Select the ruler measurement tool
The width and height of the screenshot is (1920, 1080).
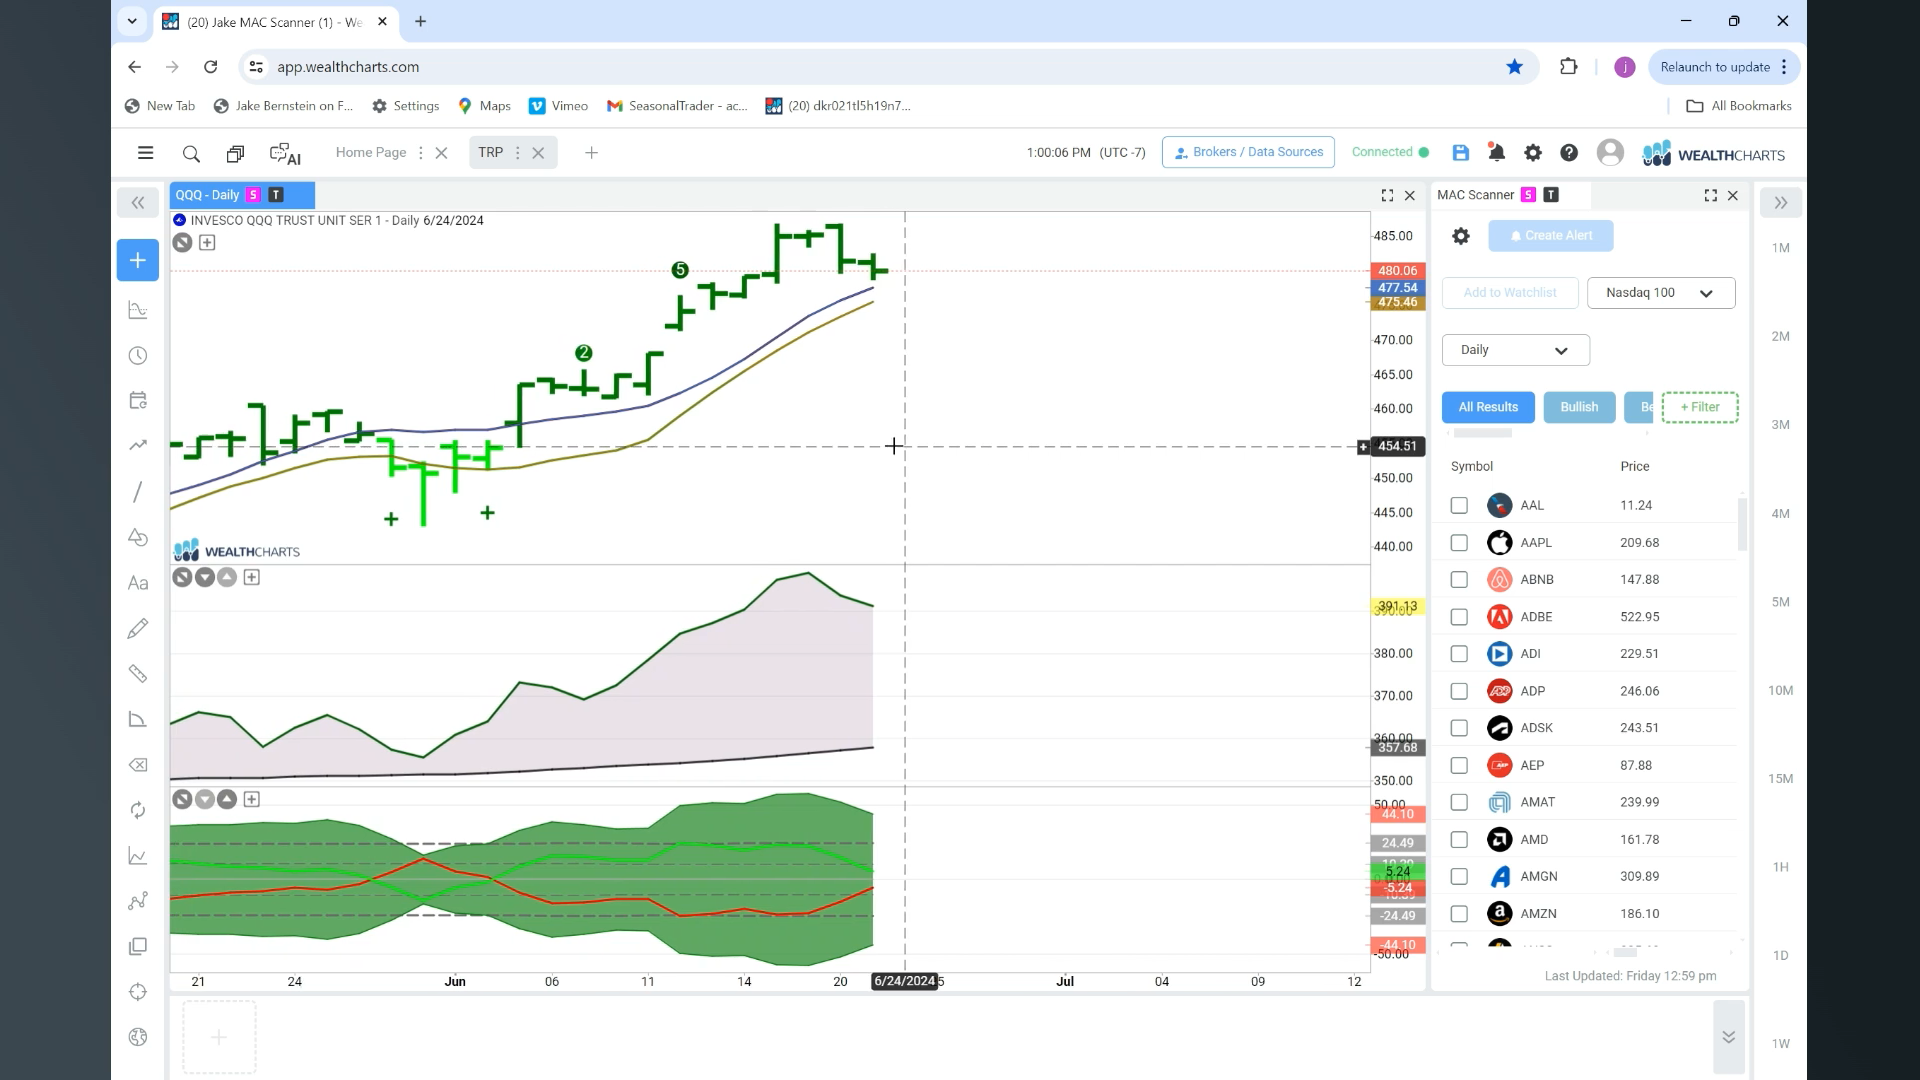pos(138,674)
